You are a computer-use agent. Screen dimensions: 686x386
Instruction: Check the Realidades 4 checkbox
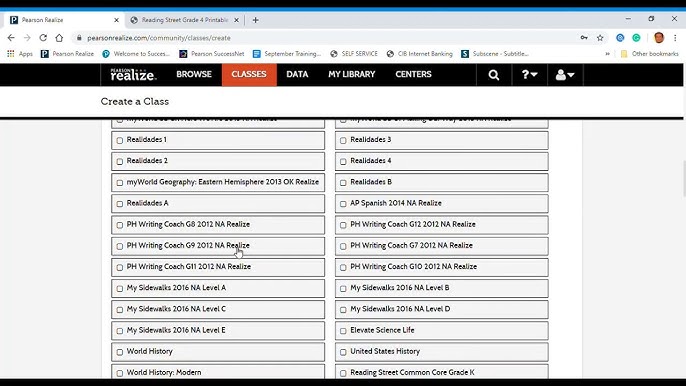point(343,161)
